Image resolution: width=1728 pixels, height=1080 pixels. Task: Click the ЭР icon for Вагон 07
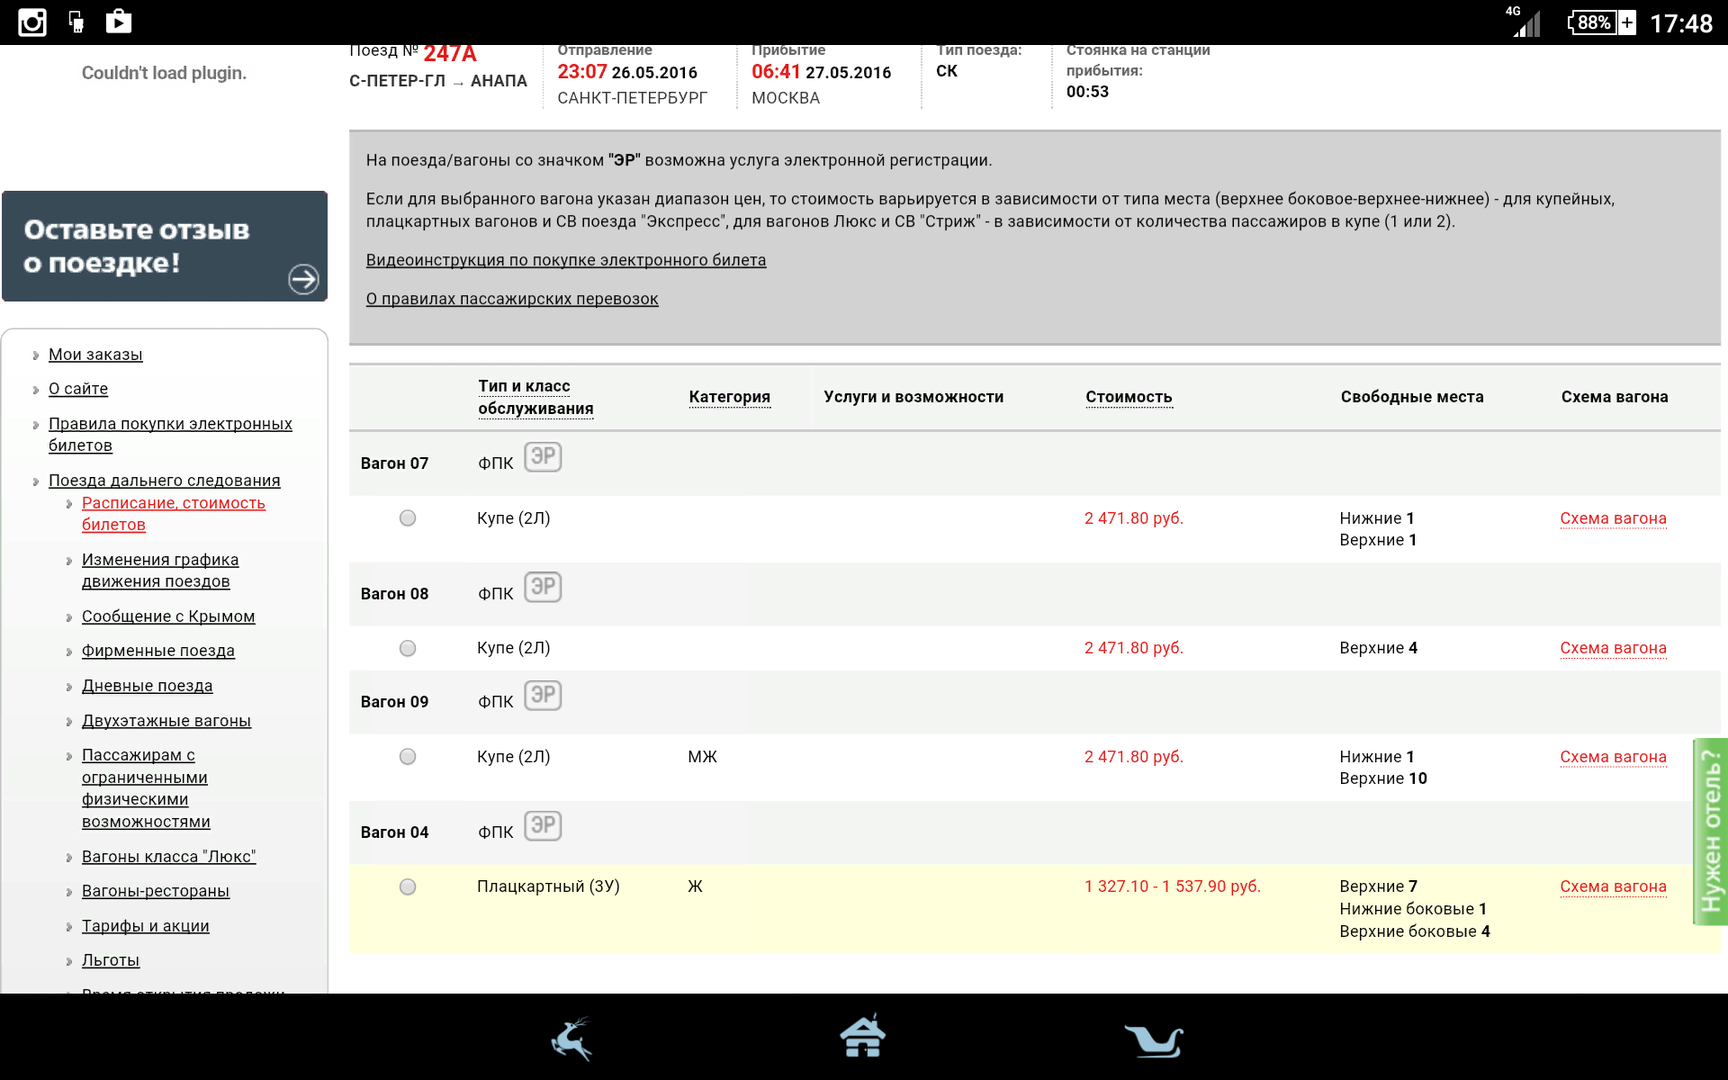pos(542,457)
